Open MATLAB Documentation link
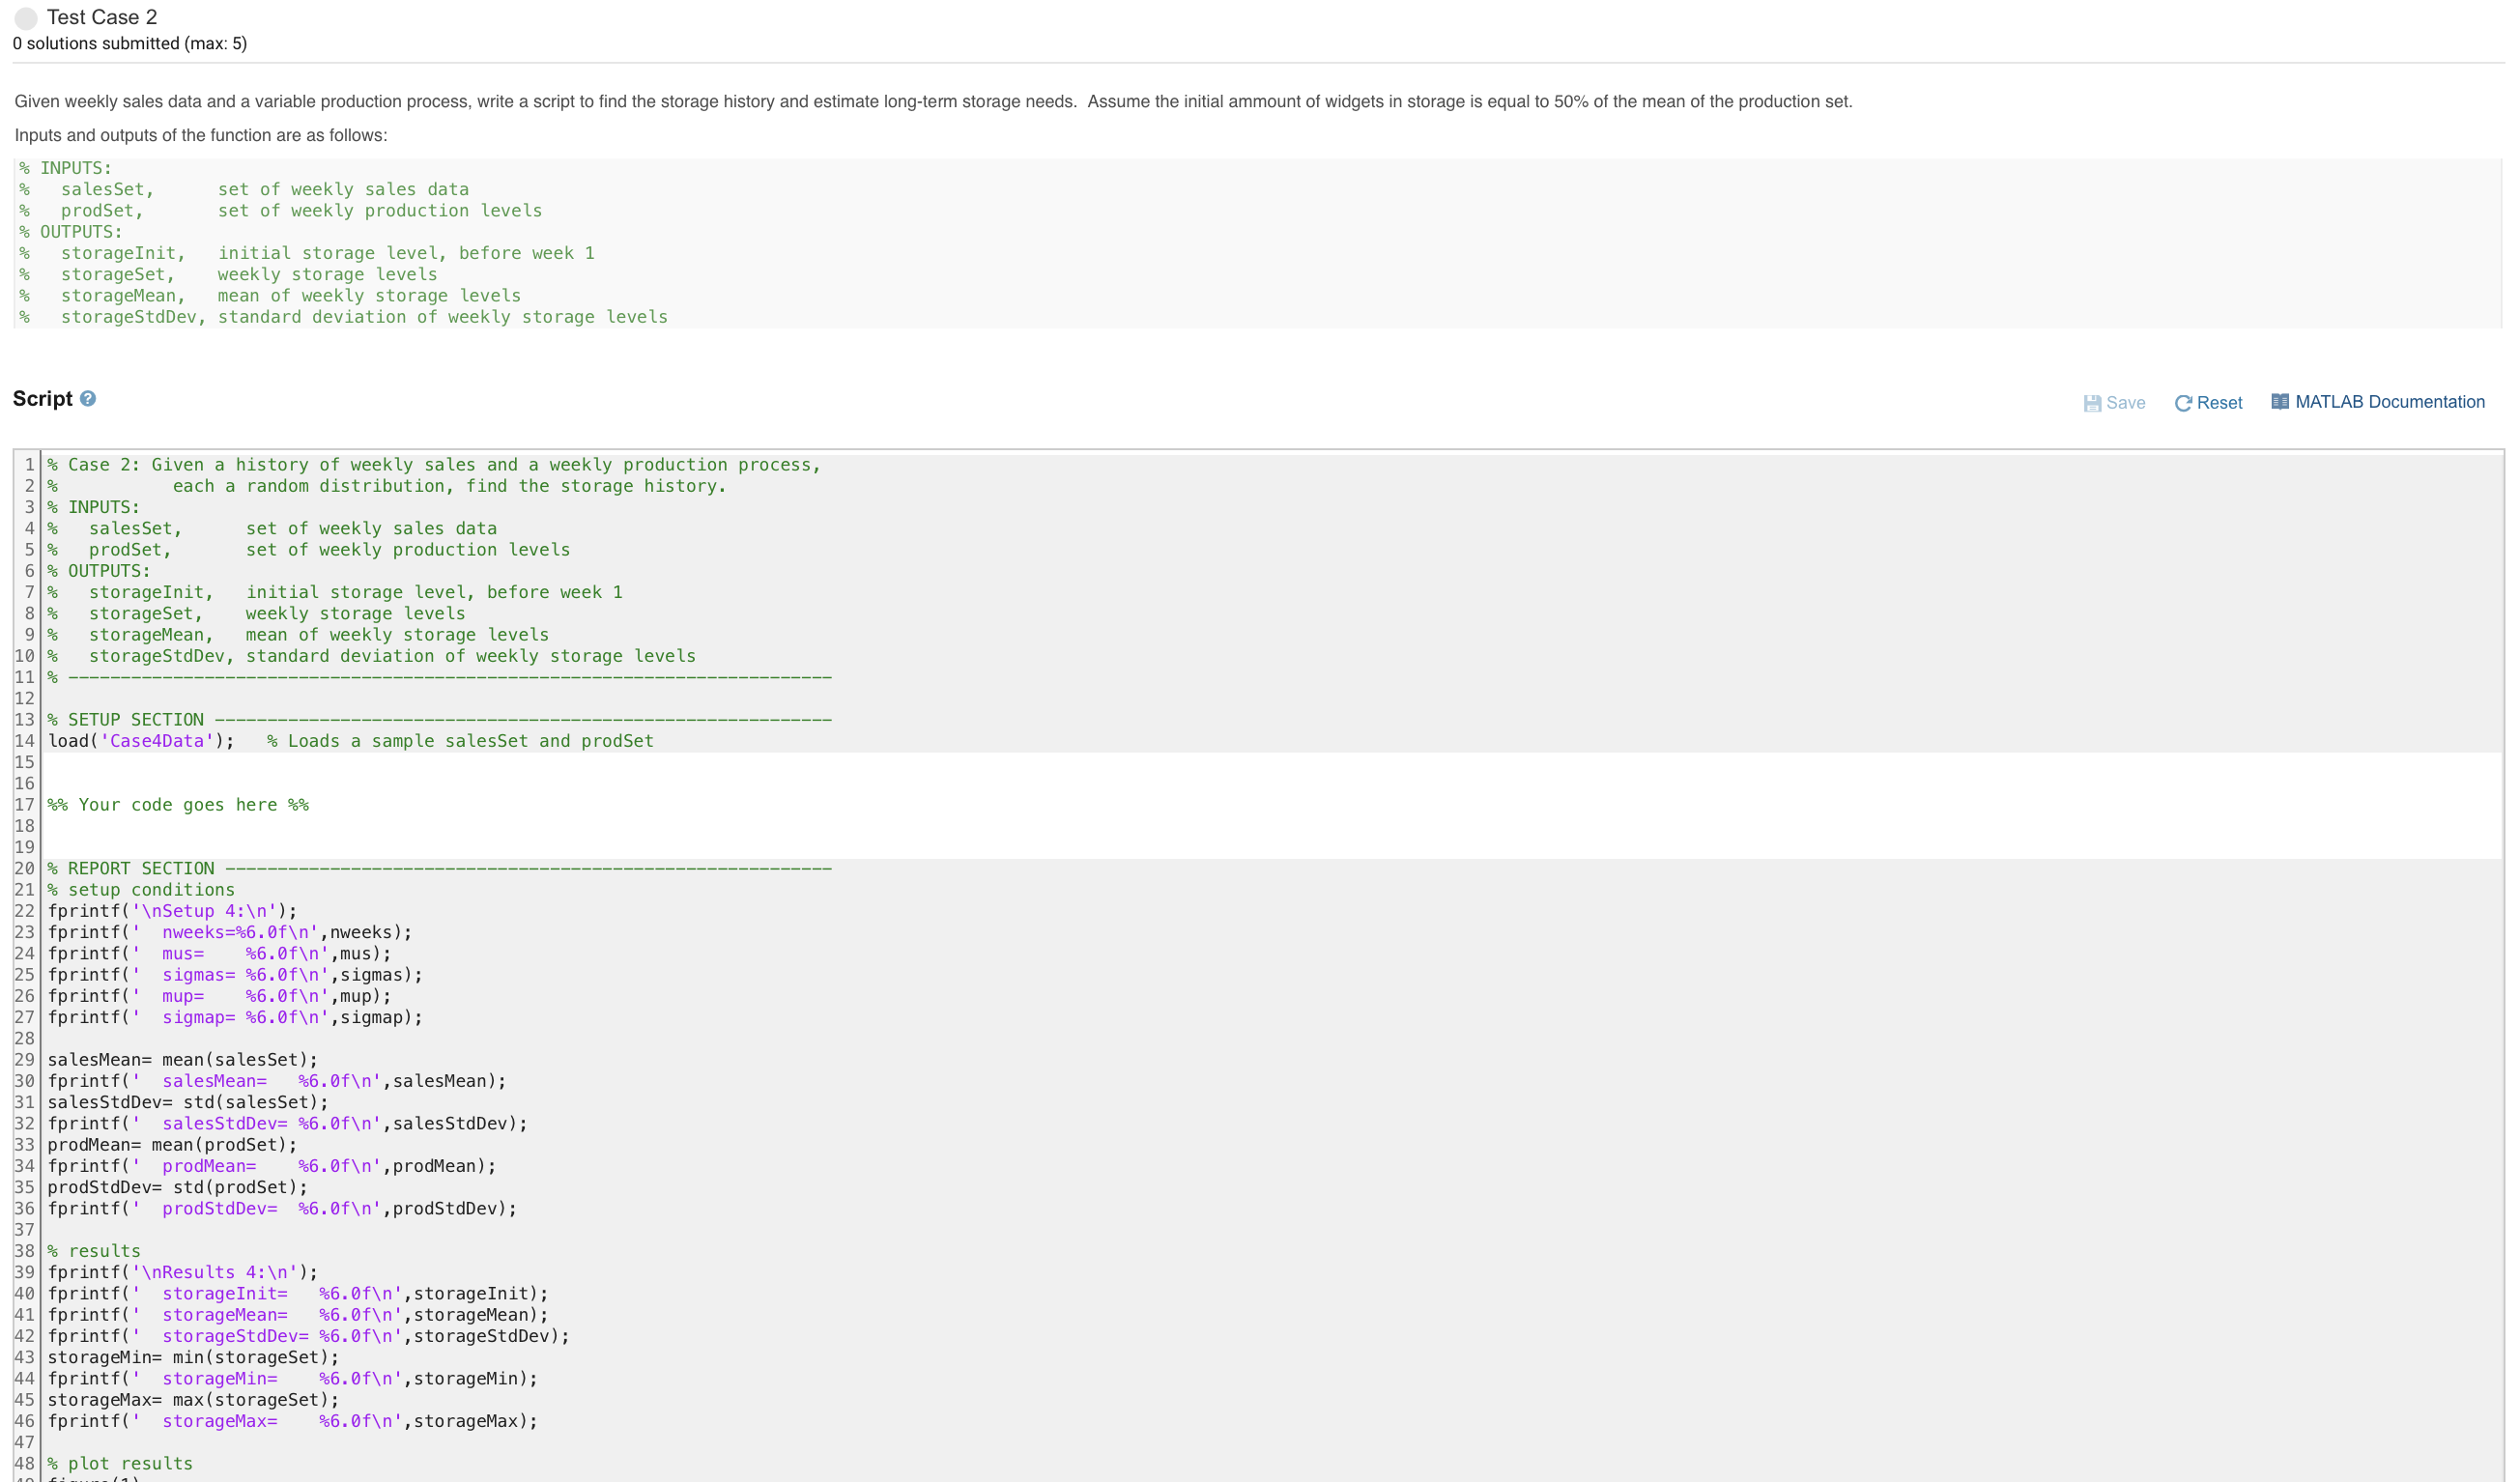This screenshot has height=1482, width=2520. 2389,402
